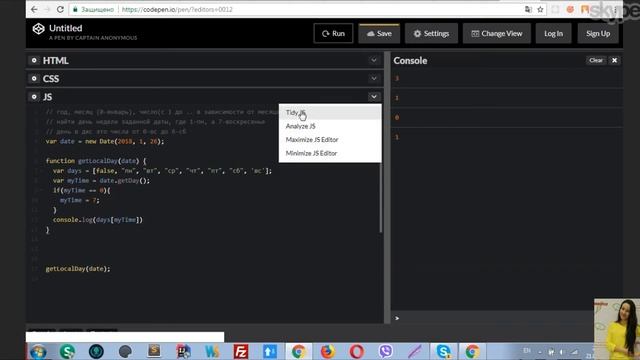Click the EN language indicator in tray
The width and height of the screenshot is (640, 360).
point(527,350)
